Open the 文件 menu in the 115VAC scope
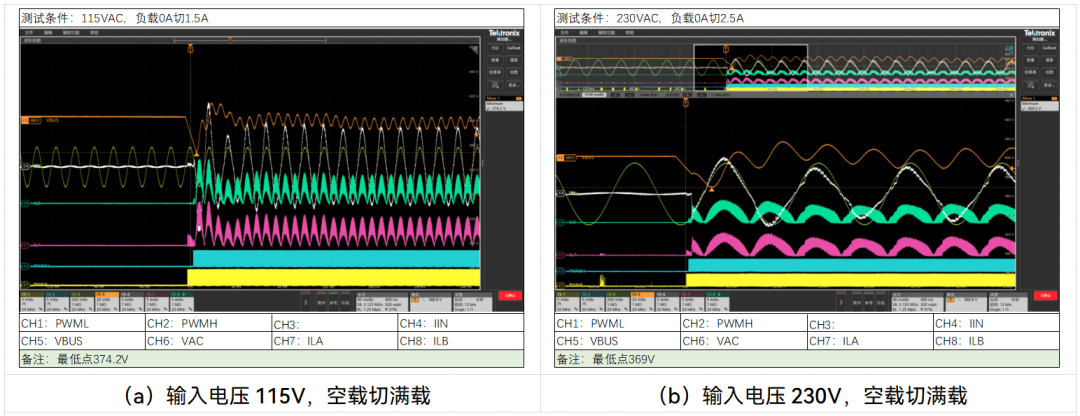 (29, 32)
